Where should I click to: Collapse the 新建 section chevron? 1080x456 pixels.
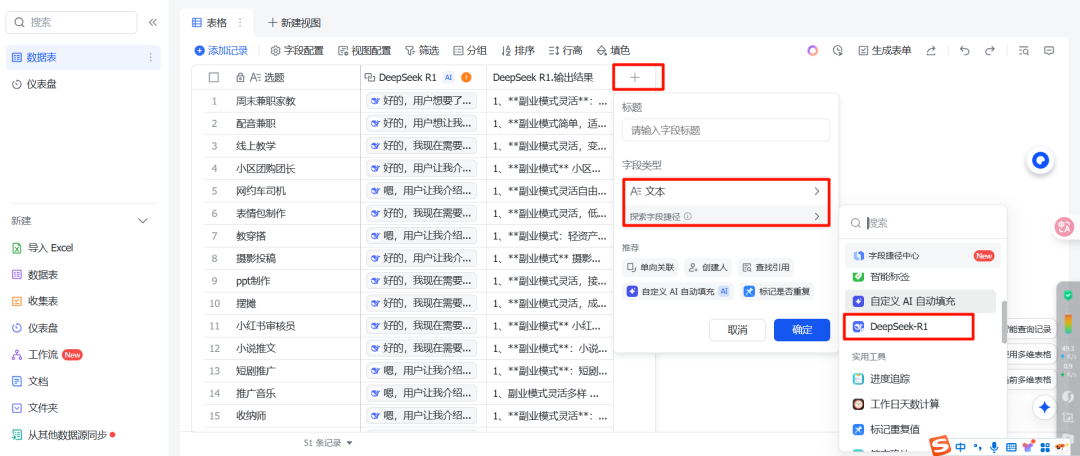(143, 221)
